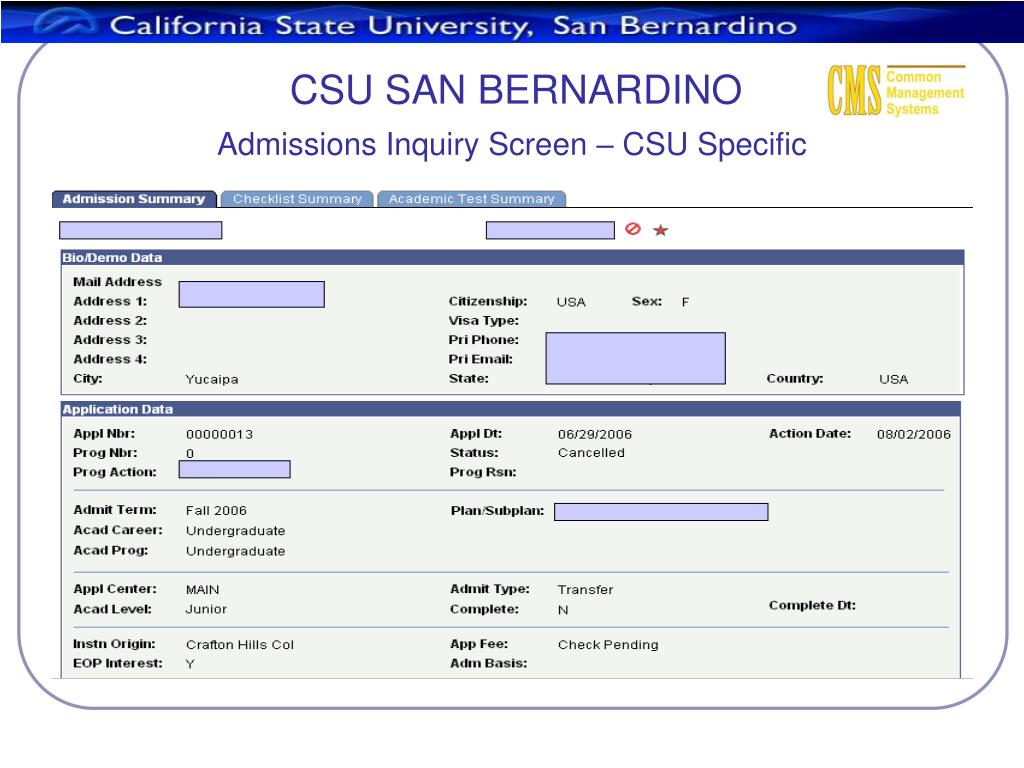
Task: Click the Action Date label
Action: point(810,434)
